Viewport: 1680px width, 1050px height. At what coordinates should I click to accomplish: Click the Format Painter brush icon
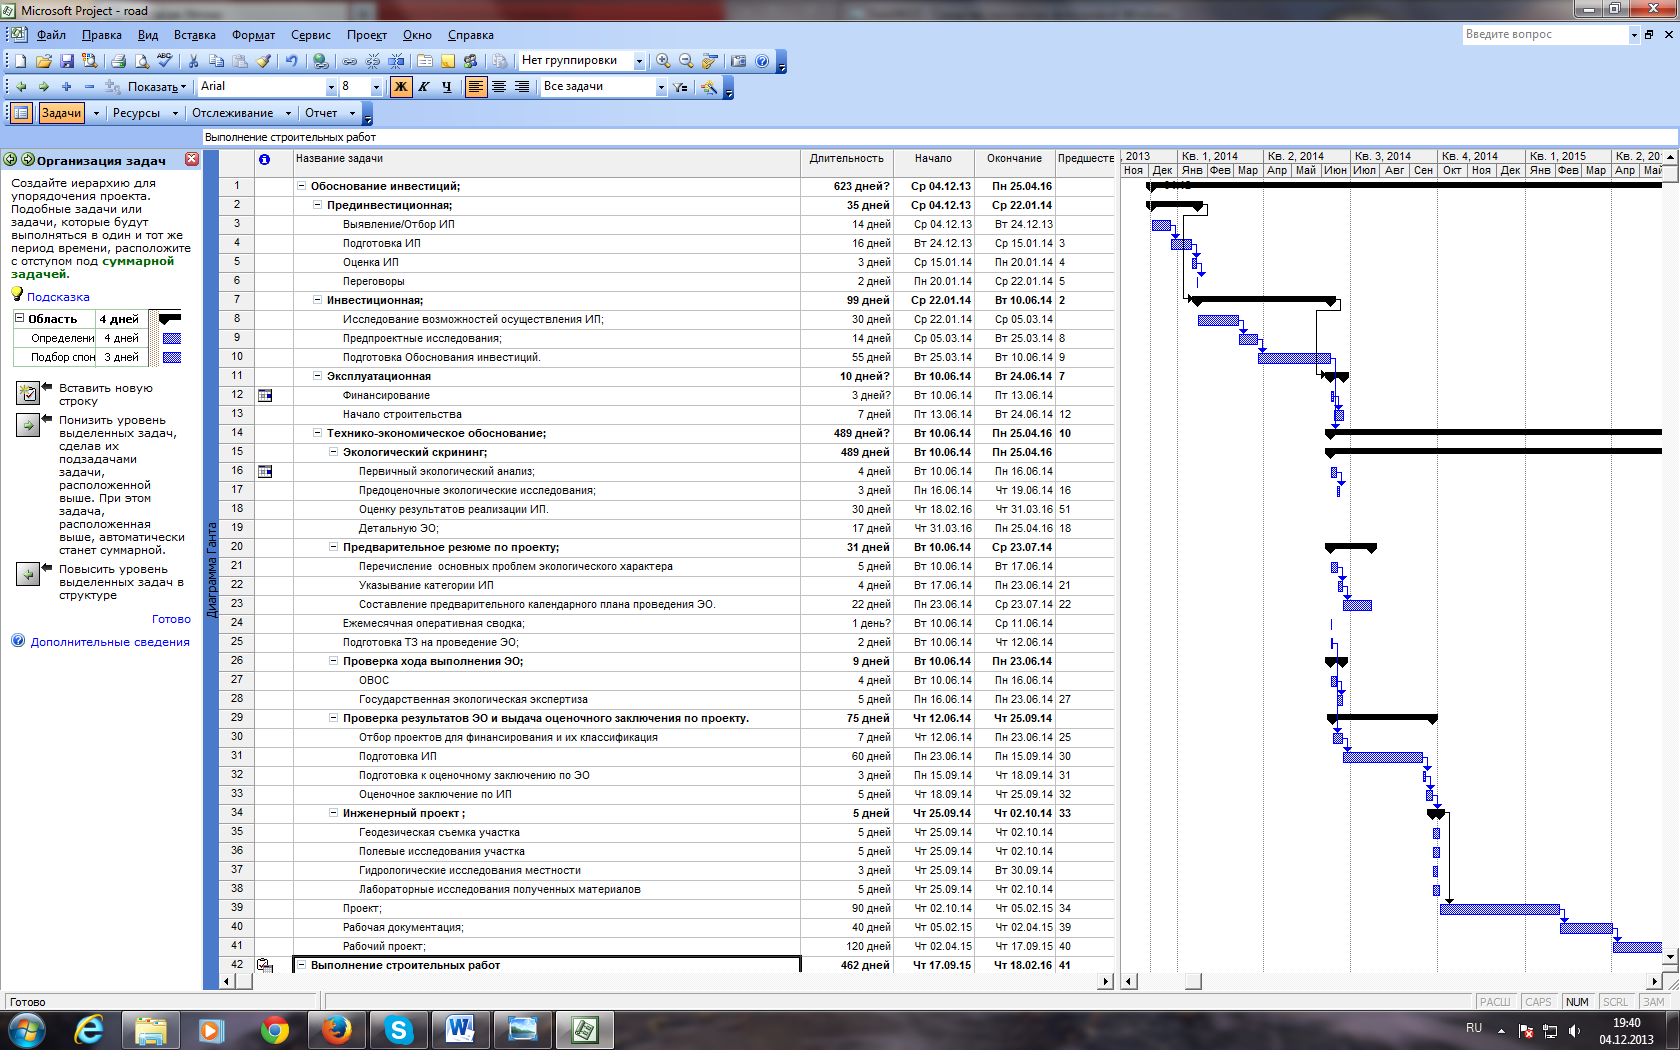pos(263,61)
